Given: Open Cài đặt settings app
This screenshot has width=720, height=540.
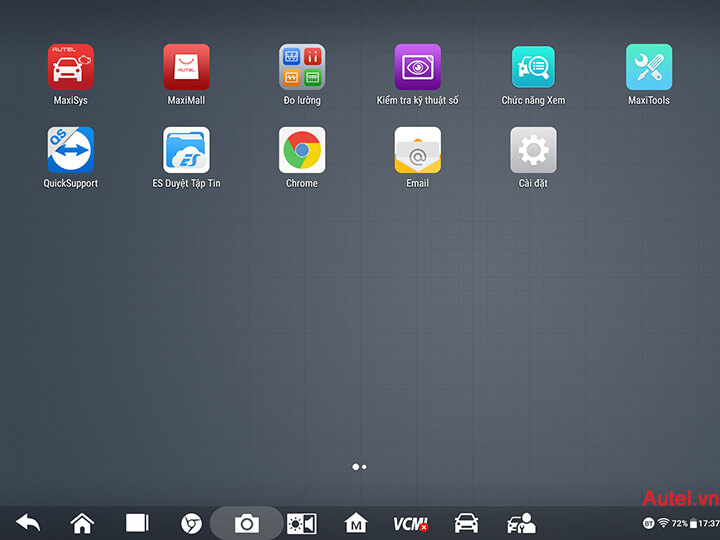Looking at the screenshot, I should [534, 150].
